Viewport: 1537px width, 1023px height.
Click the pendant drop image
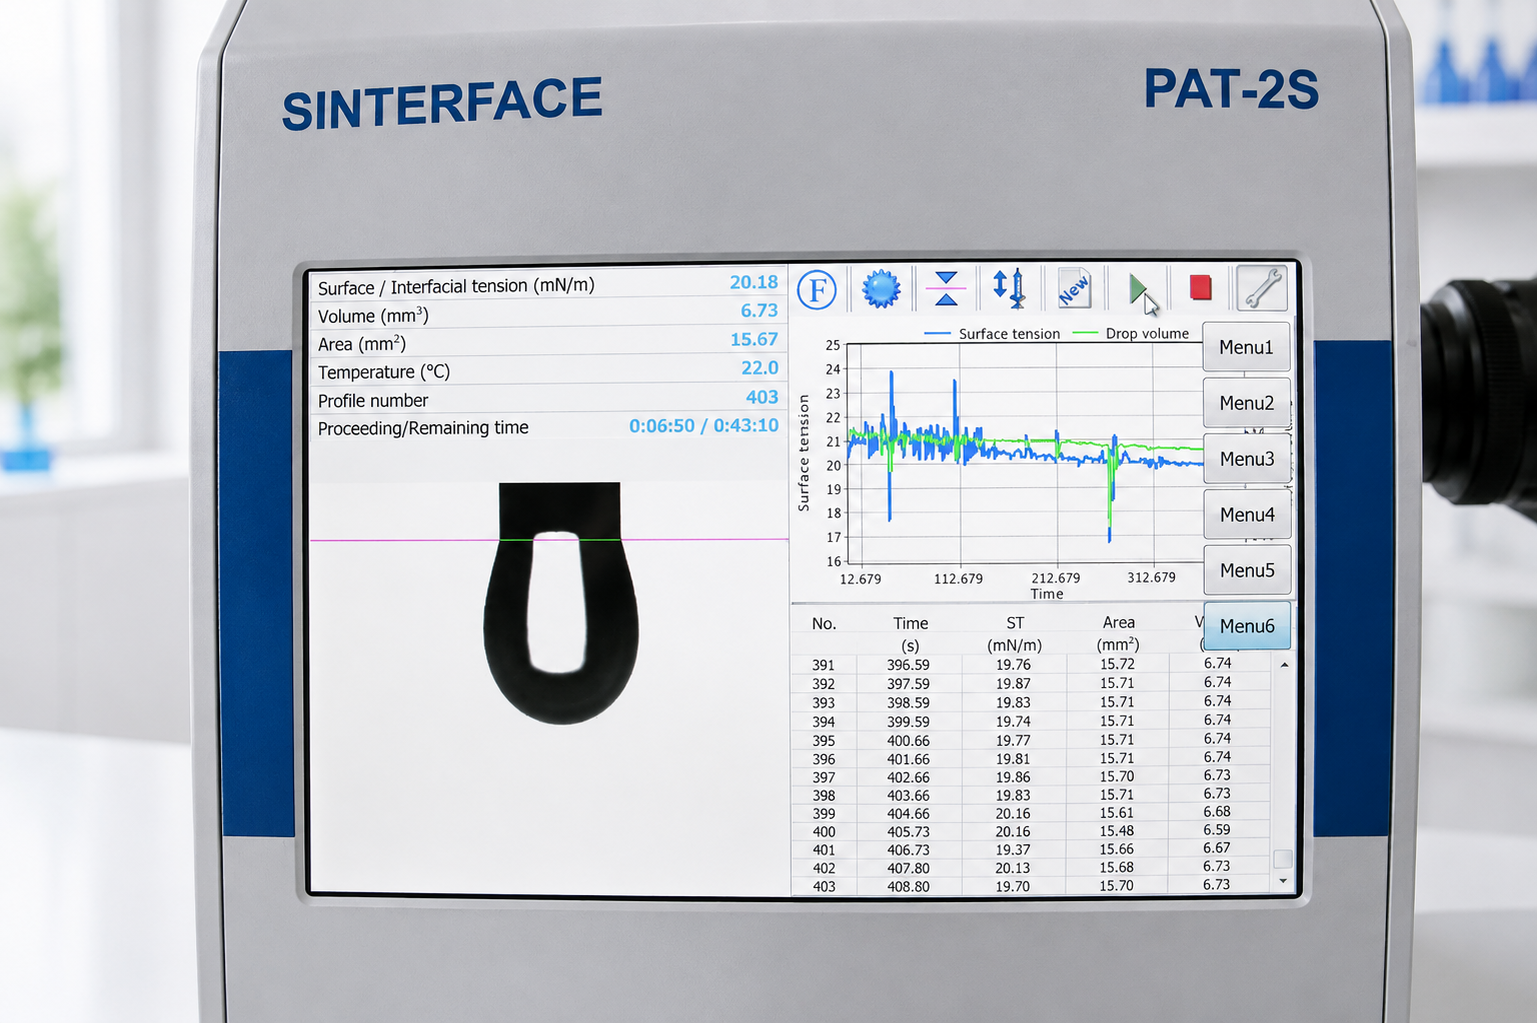[560, 603]
